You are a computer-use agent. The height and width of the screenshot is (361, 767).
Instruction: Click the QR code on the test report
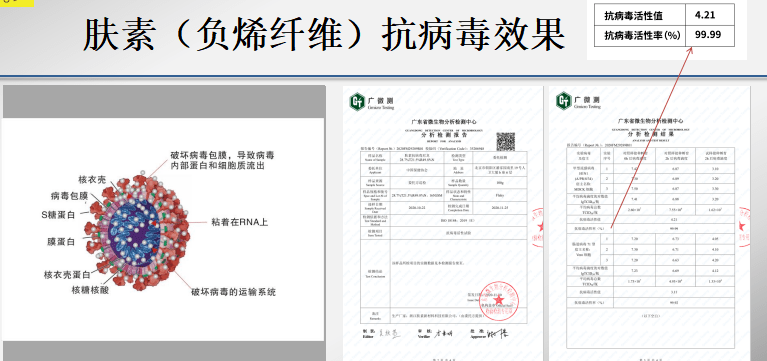point(505,141)
